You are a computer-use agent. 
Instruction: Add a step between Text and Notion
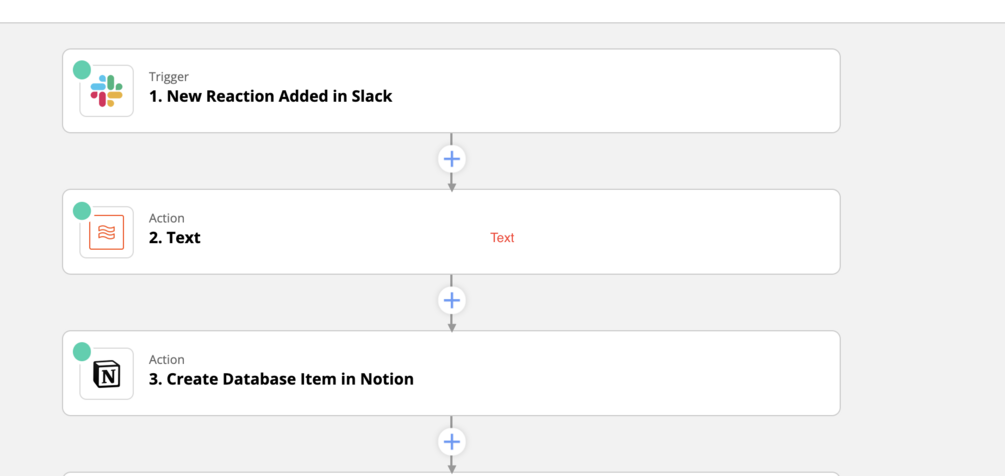(x=452, y=300)
